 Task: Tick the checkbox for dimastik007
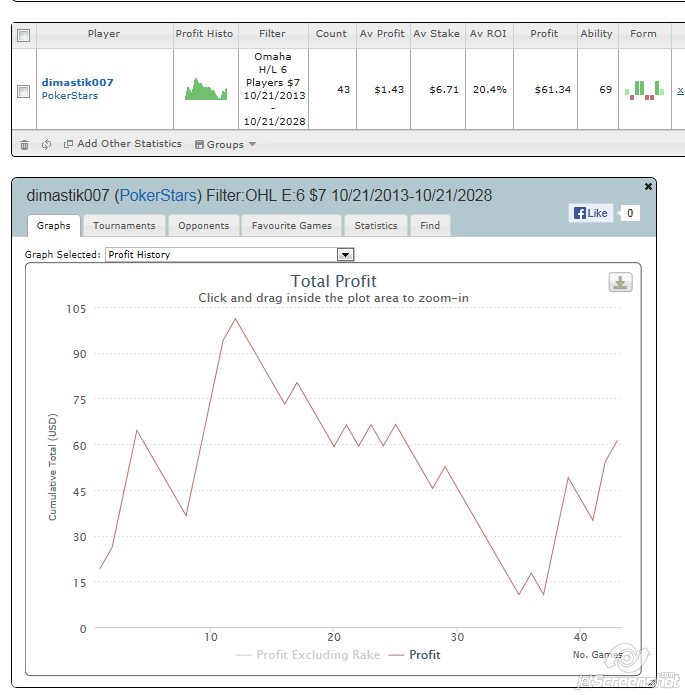coord(24,91)
